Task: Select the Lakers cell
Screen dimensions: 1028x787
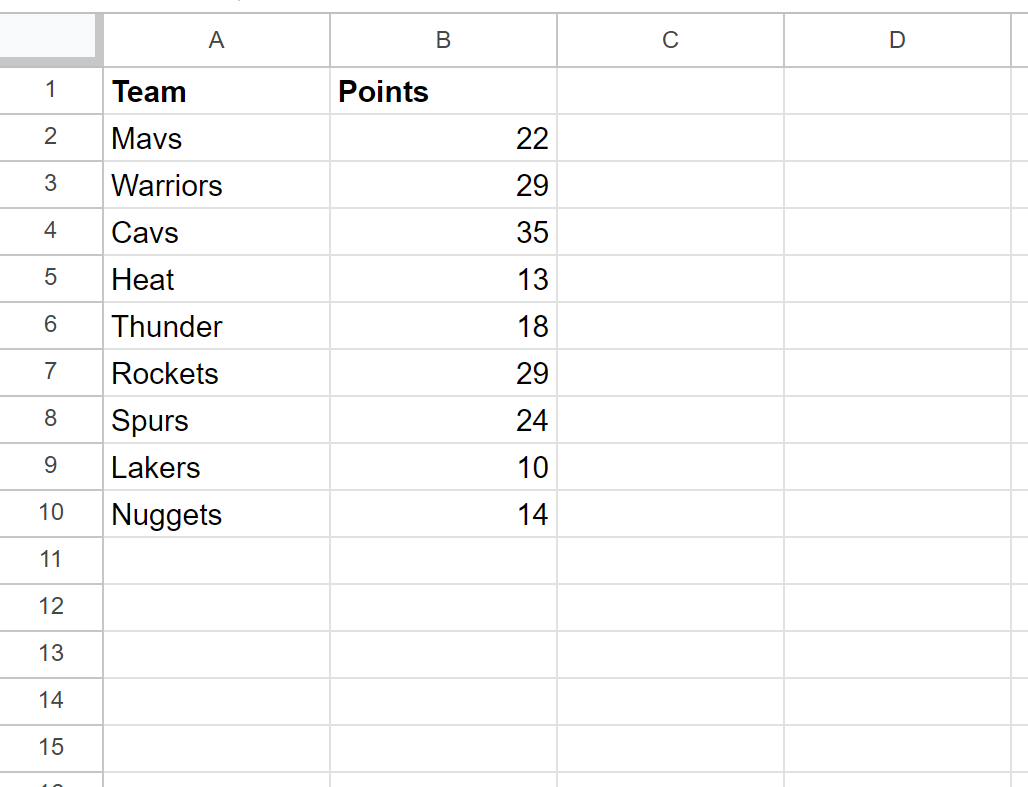Action: (x=216, y=467)
